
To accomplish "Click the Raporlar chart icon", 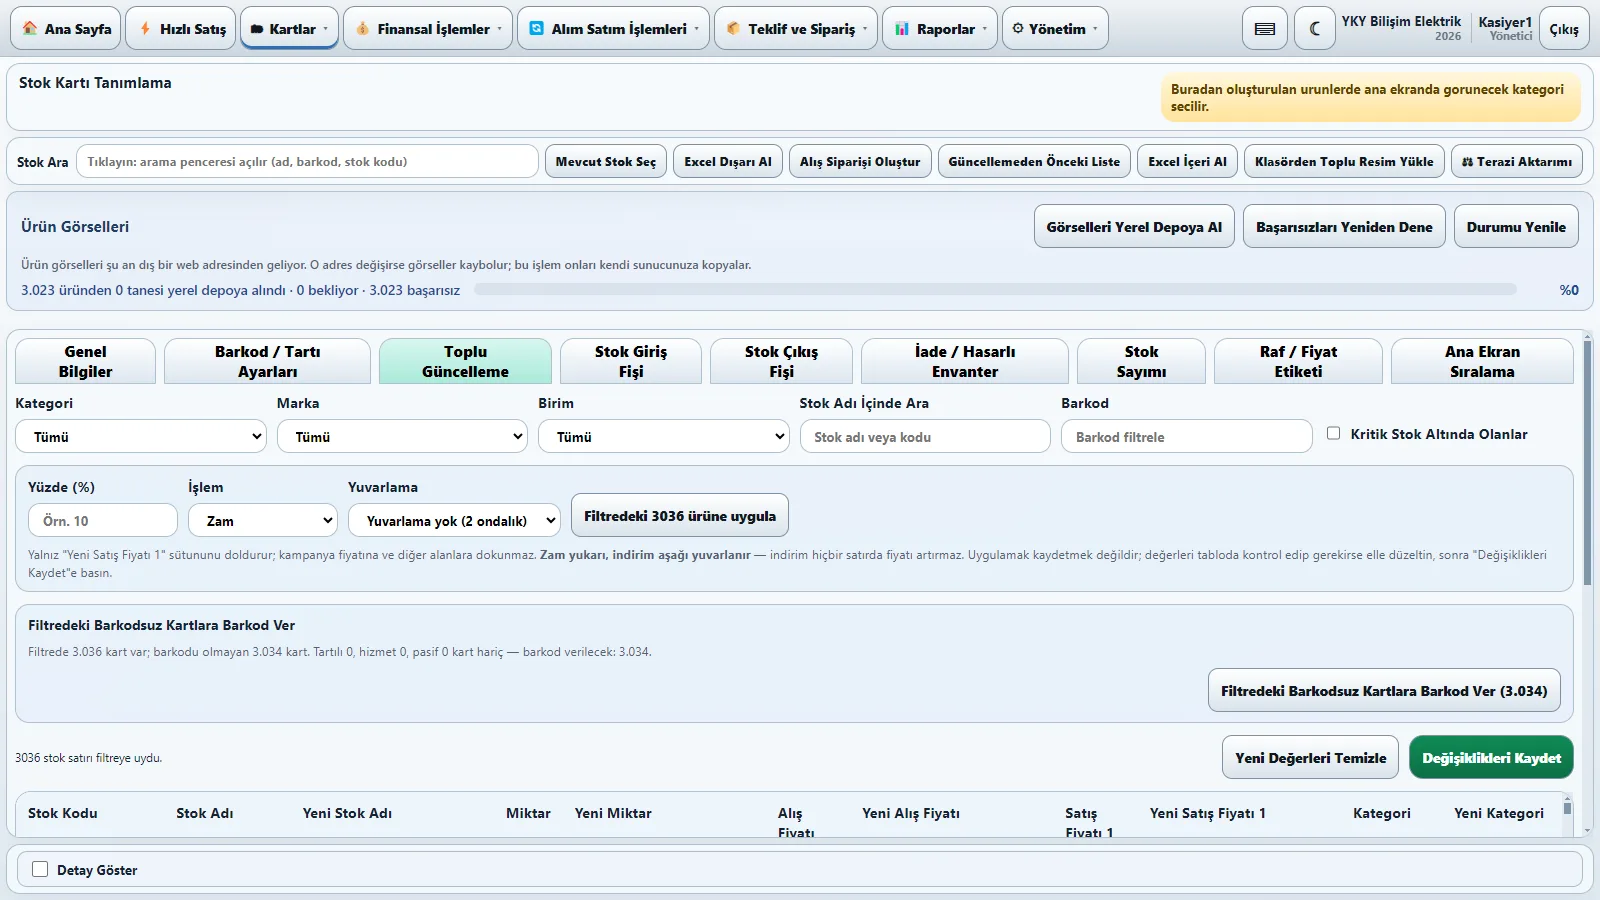I will tap(902, 29).
